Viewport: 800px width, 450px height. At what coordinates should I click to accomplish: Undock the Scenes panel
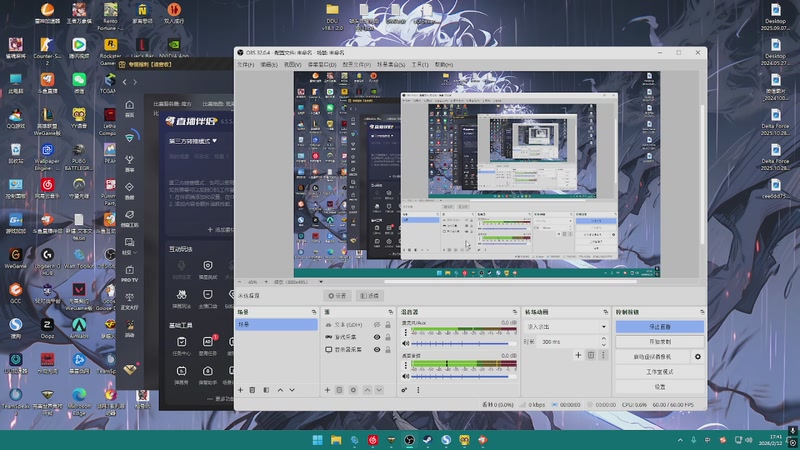[314, 312]
